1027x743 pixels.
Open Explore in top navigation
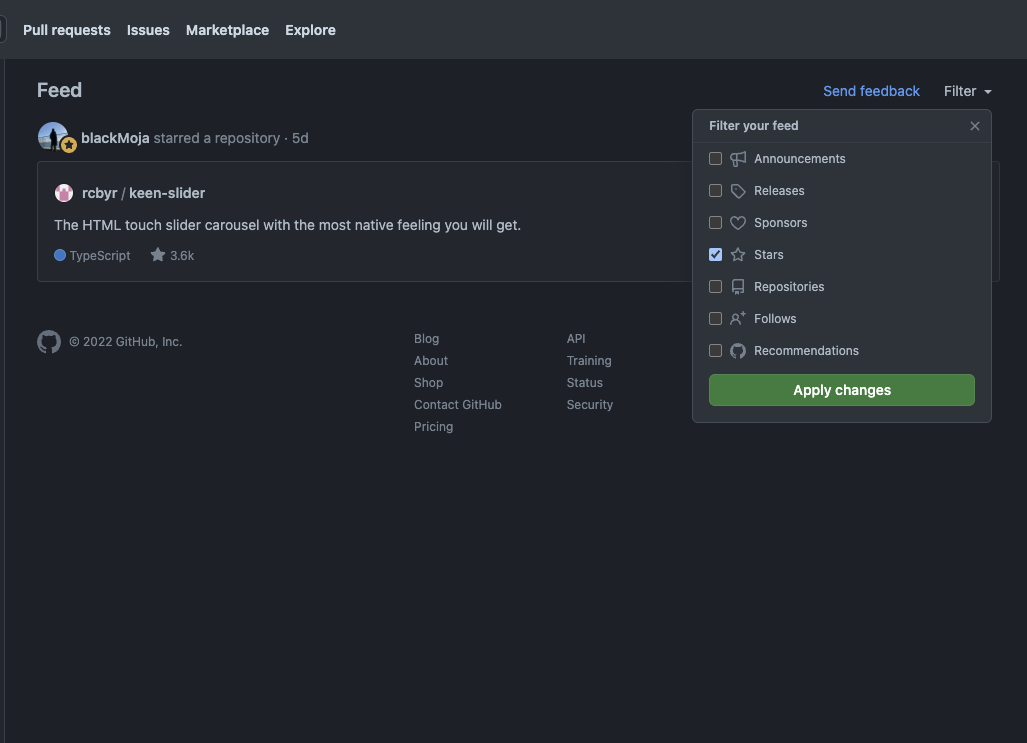[310, 30]
